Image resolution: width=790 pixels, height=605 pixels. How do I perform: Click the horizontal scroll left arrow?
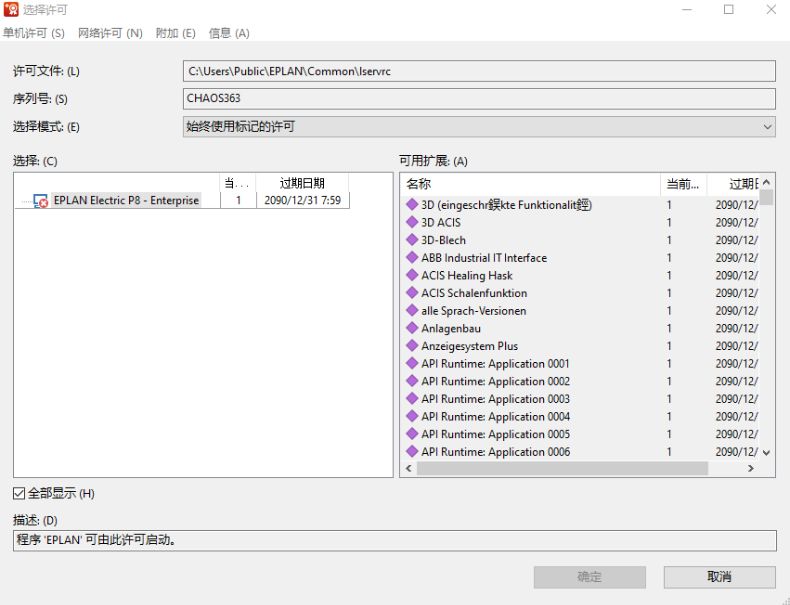tap(409, 468)
